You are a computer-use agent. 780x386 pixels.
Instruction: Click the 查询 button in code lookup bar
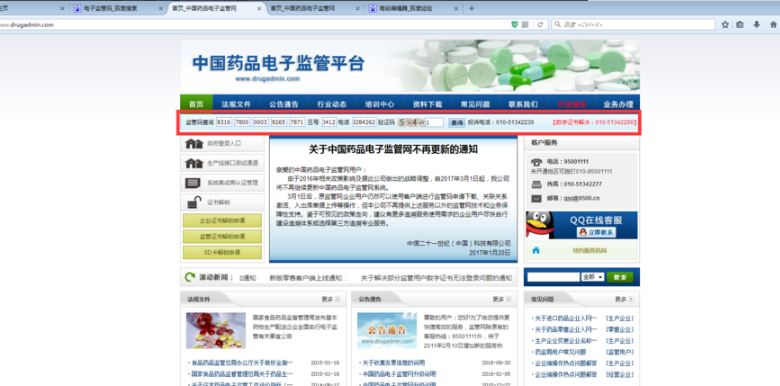(x=456, y=122)
